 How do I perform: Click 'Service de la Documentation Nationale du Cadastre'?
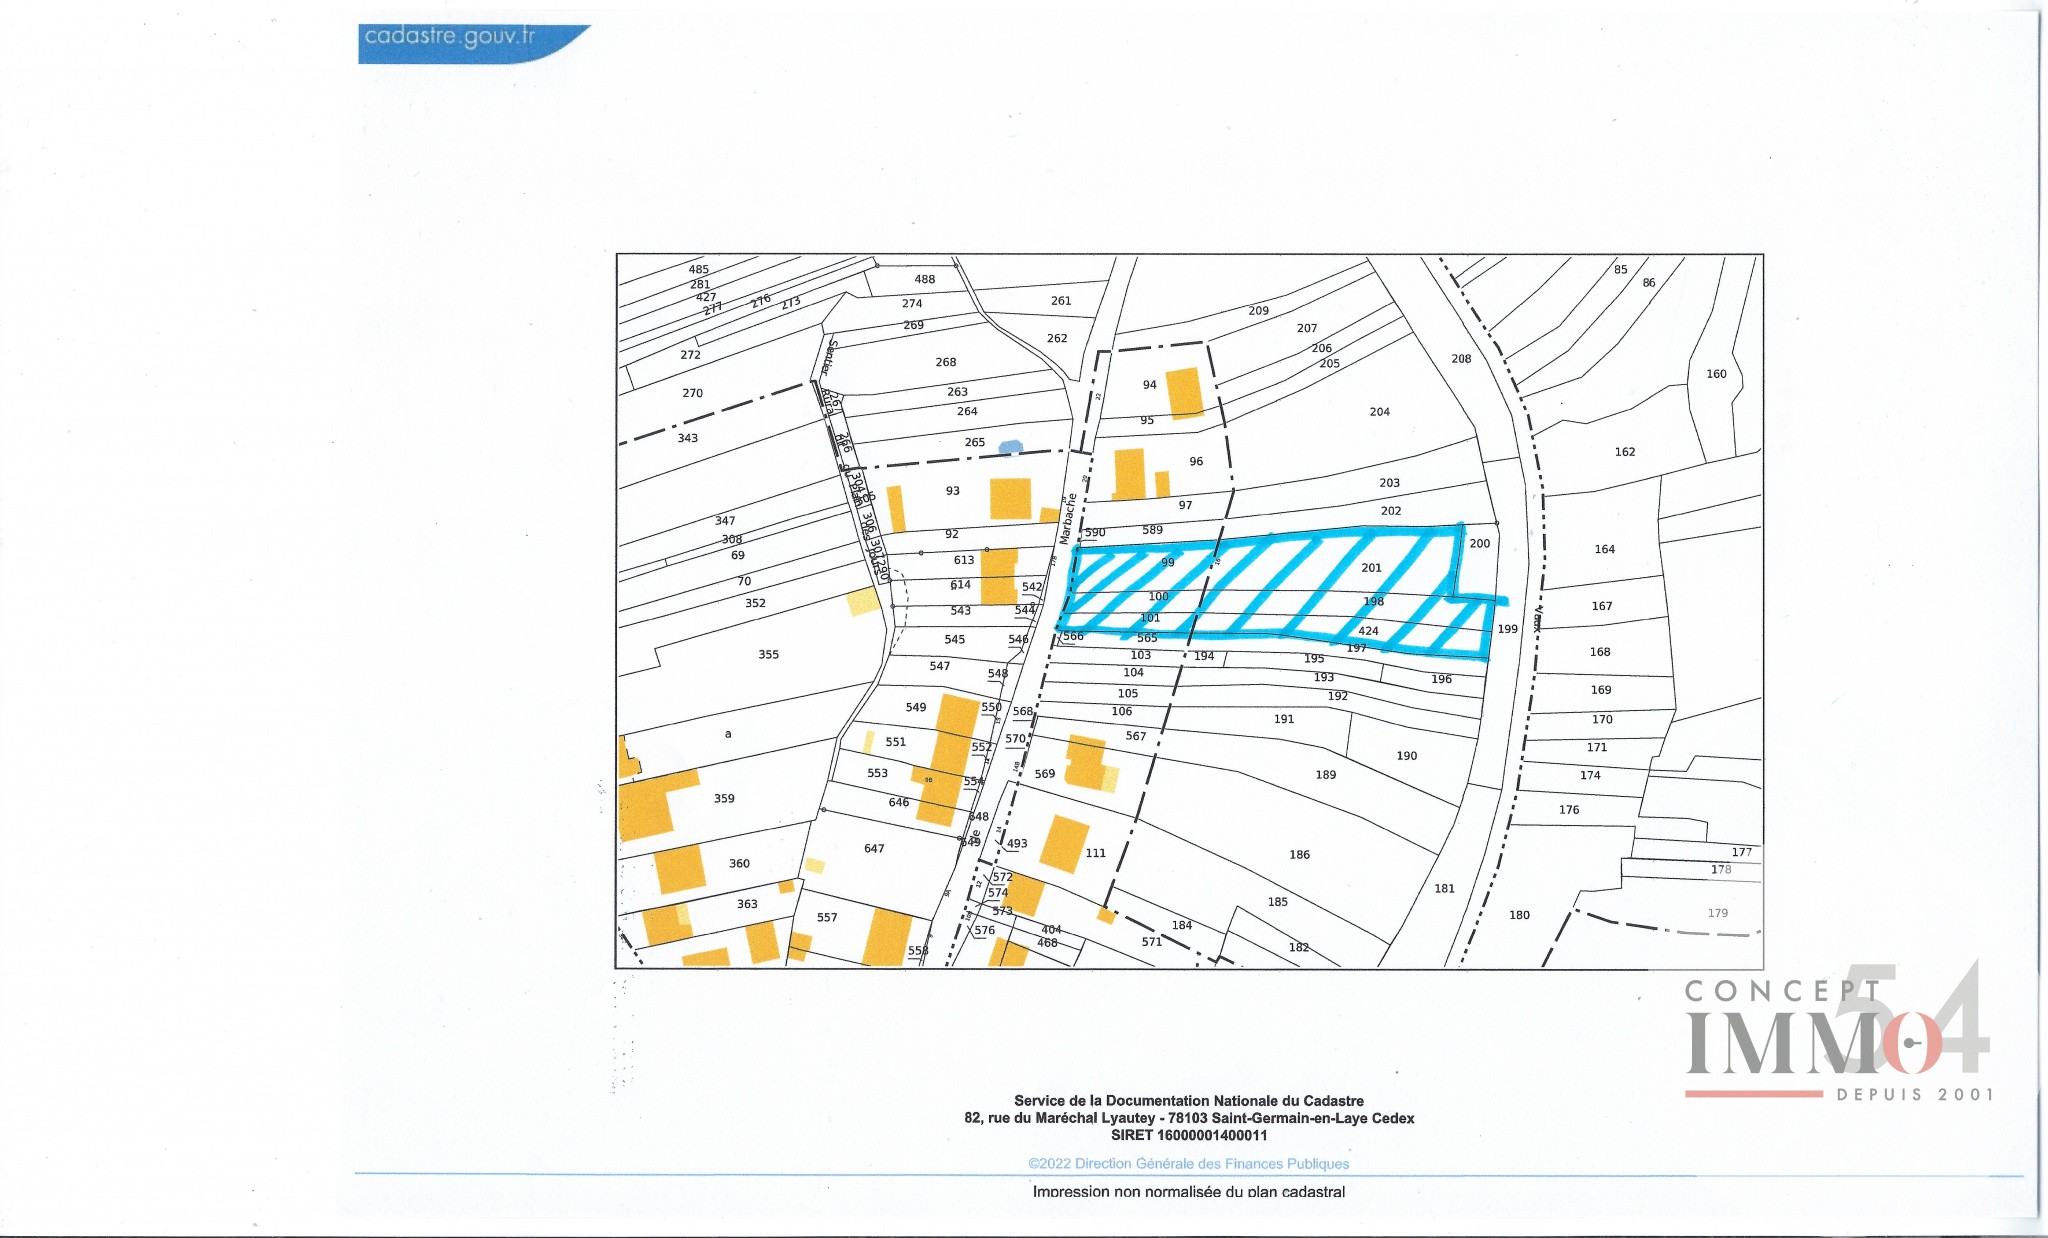1189,1101
